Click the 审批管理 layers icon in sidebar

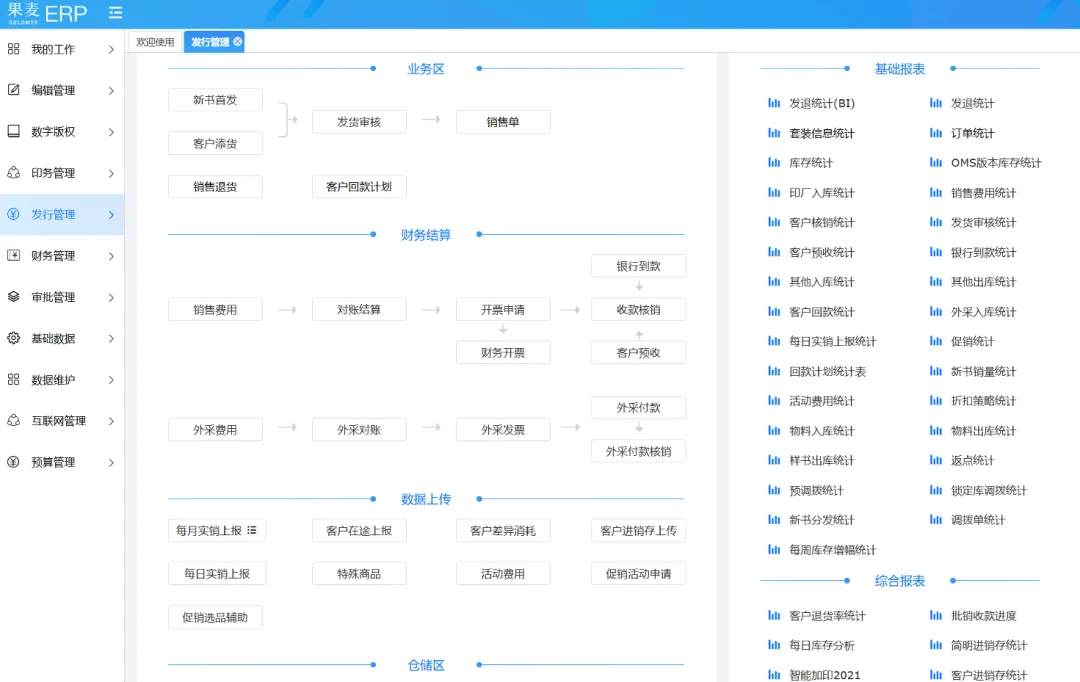[13, 297]
